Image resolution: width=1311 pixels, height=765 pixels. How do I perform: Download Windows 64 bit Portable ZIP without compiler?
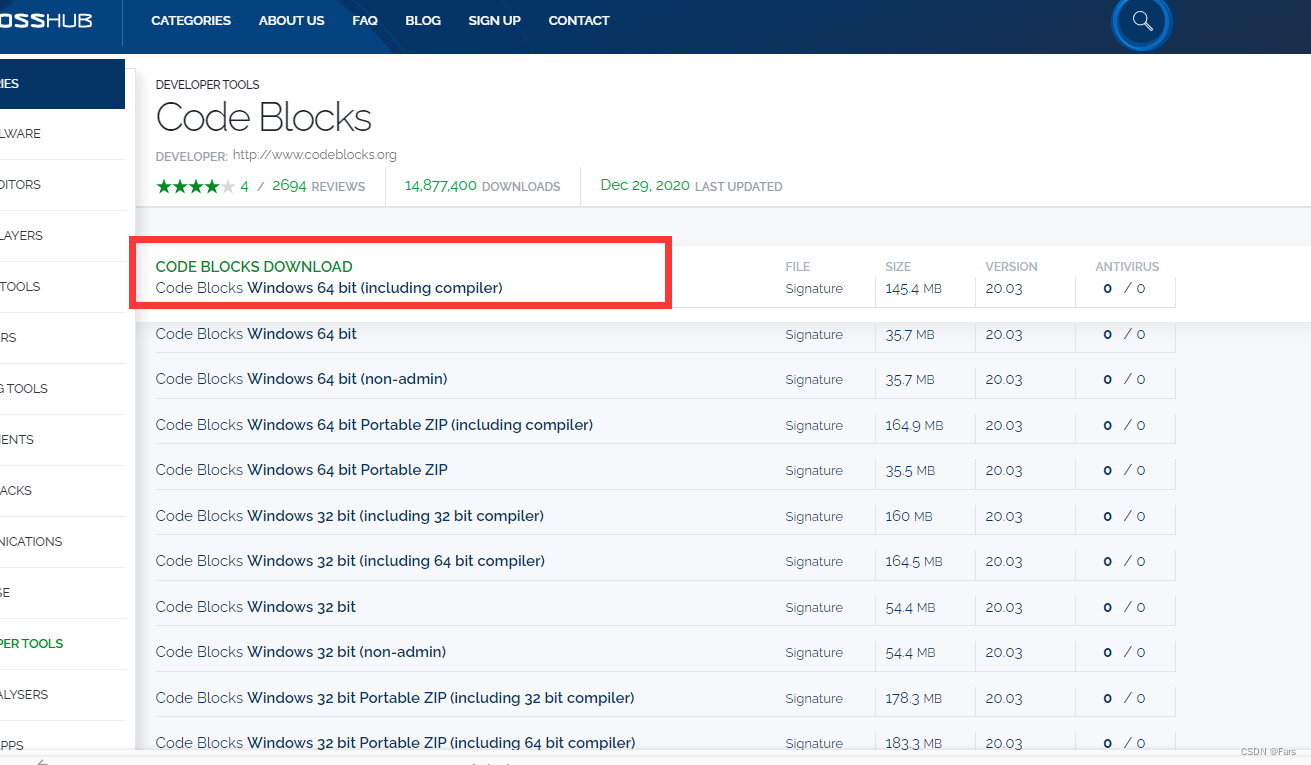coord(301,470)
